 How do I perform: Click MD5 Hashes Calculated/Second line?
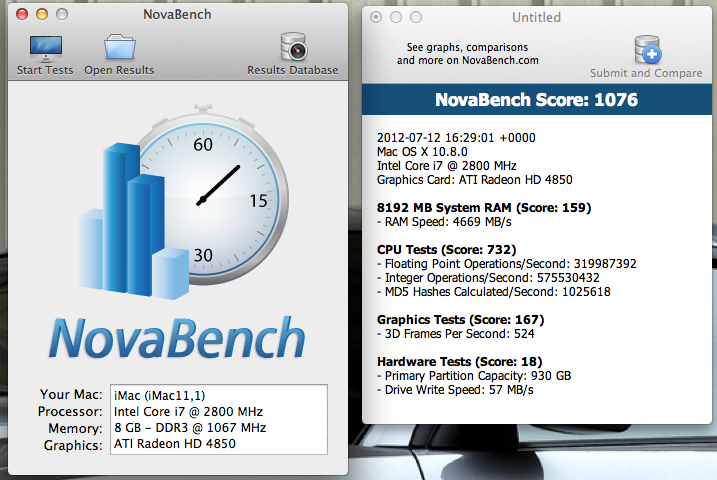click(x=493, y=292)
